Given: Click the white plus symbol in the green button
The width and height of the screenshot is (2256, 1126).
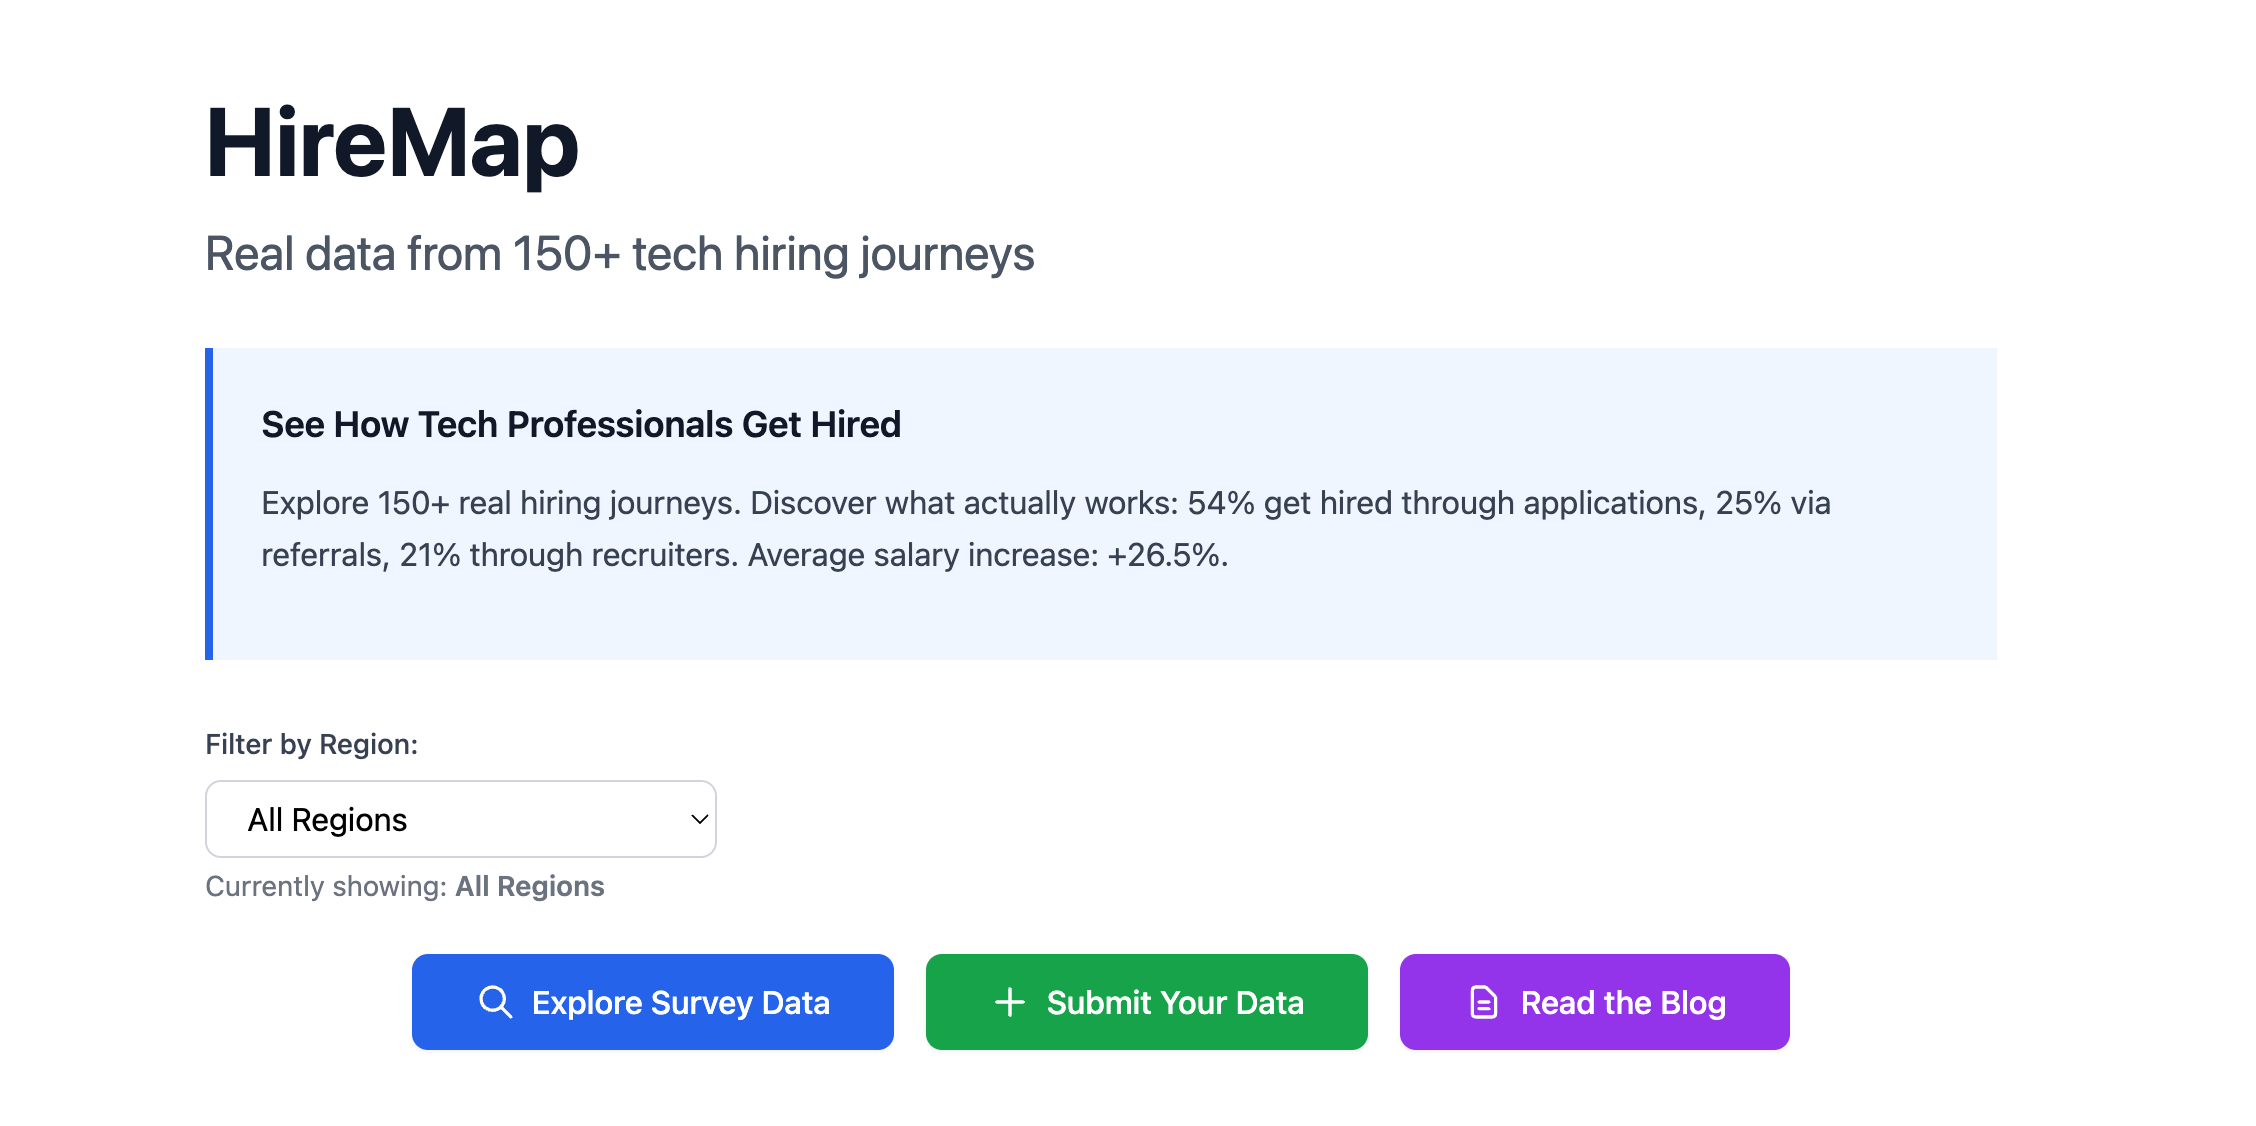Looking at the screenshot, I should pos(1011,1002).
